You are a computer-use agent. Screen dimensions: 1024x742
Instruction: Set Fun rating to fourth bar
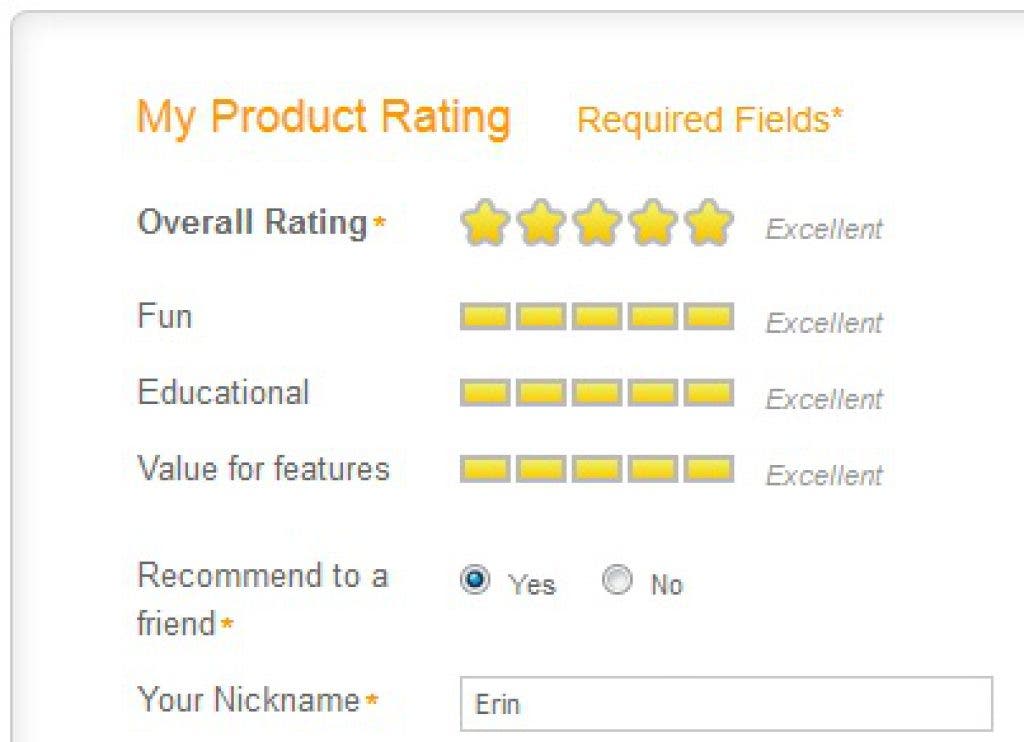click(653, 318)
